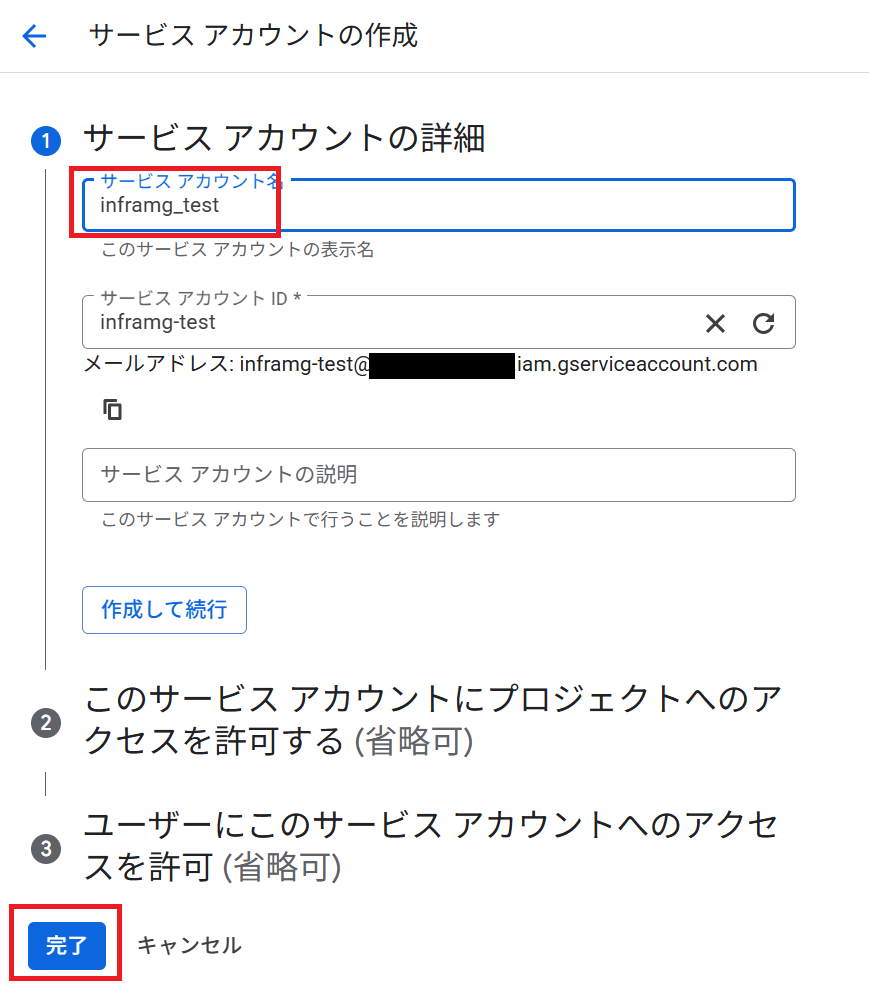
Task: Click the サービス アカウントの説明 field
Action: pos(439,475)
